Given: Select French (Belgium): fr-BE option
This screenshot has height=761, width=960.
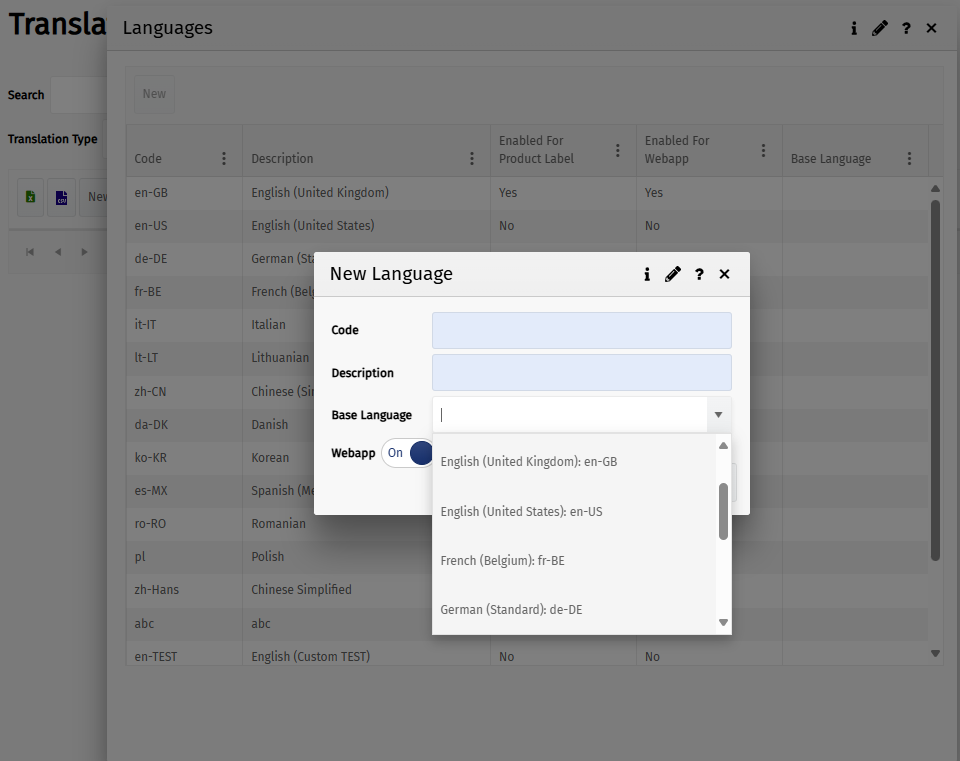Looking at the screenshot, I should [x=574, y=560].
